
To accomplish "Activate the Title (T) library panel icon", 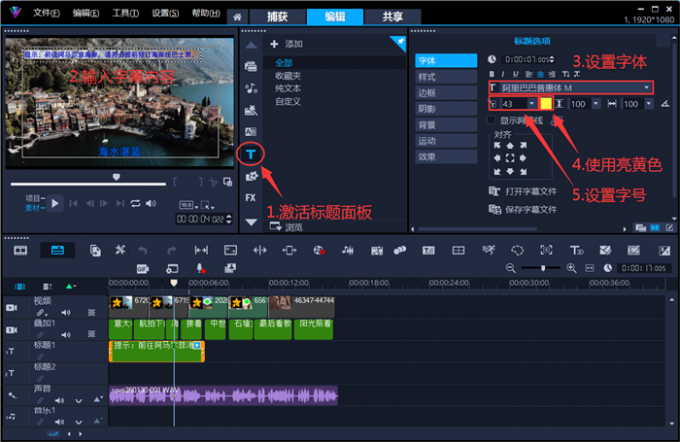I will 251,154.
